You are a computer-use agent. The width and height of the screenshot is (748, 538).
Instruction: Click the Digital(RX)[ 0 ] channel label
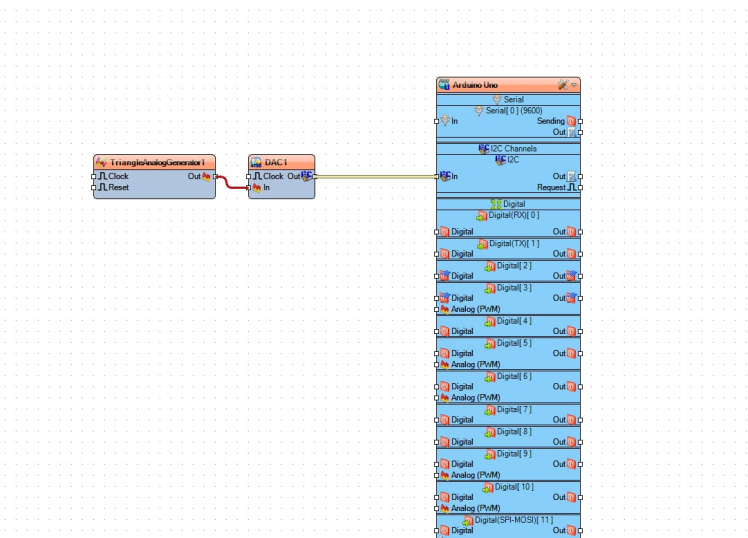pyautogui.click(x=514, y=215)
